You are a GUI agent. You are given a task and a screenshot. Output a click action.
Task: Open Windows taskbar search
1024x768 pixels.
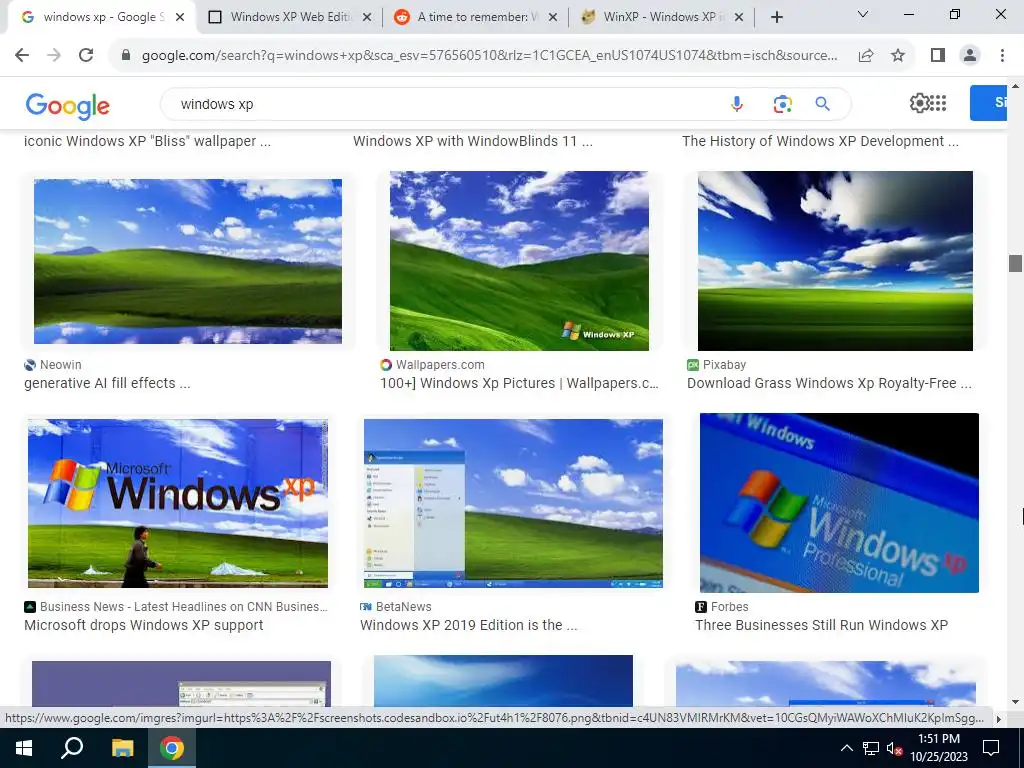[72, 748]
